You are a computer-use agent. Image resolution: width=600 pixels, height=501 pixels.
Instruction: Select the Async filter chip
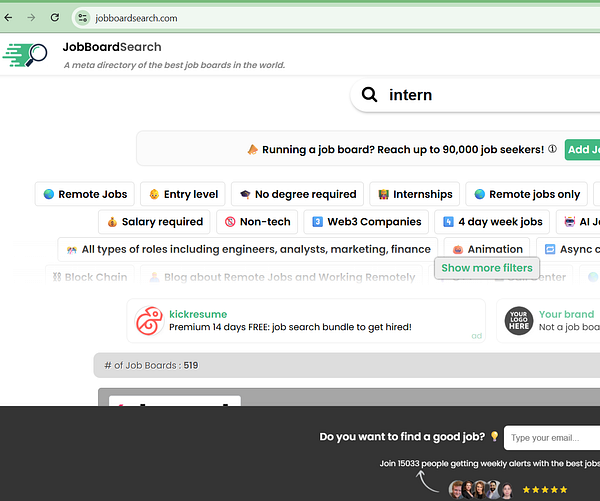click(568, 249)
